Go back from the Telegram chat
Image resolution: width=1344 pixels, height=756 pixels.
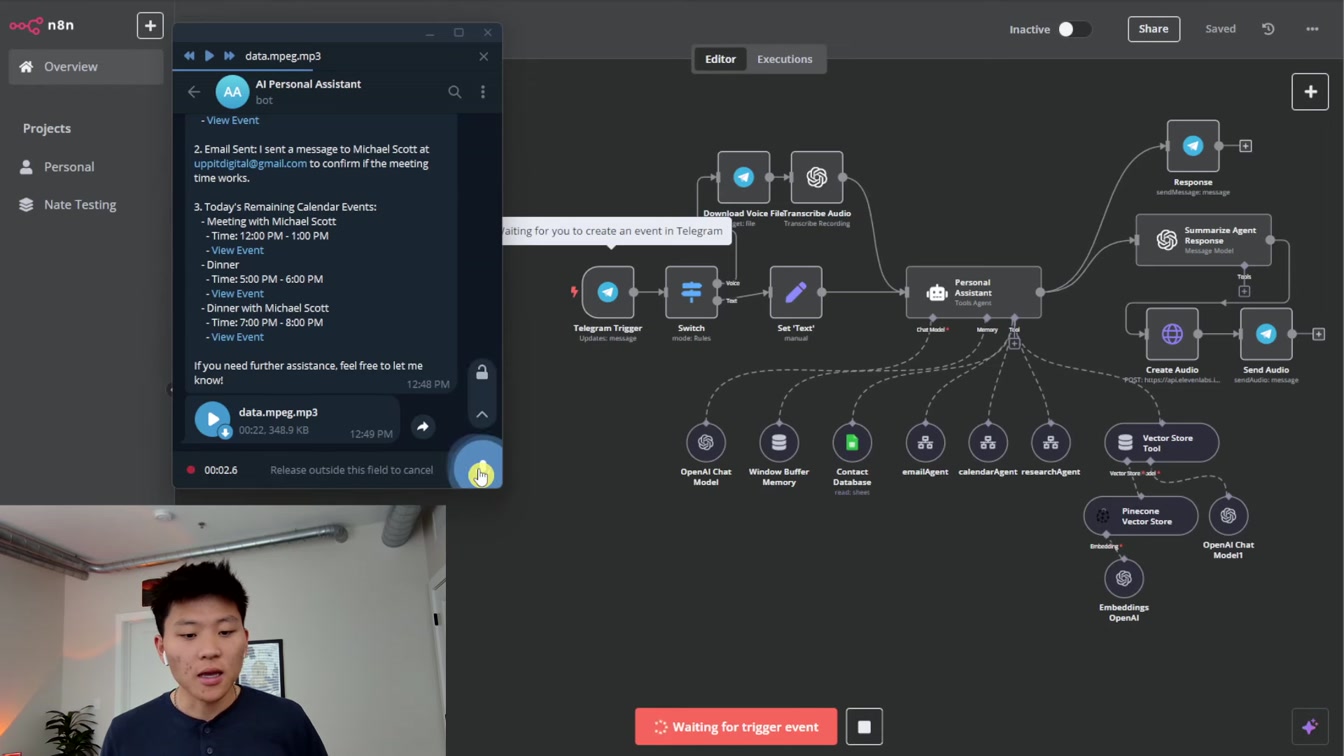(194, 92)
